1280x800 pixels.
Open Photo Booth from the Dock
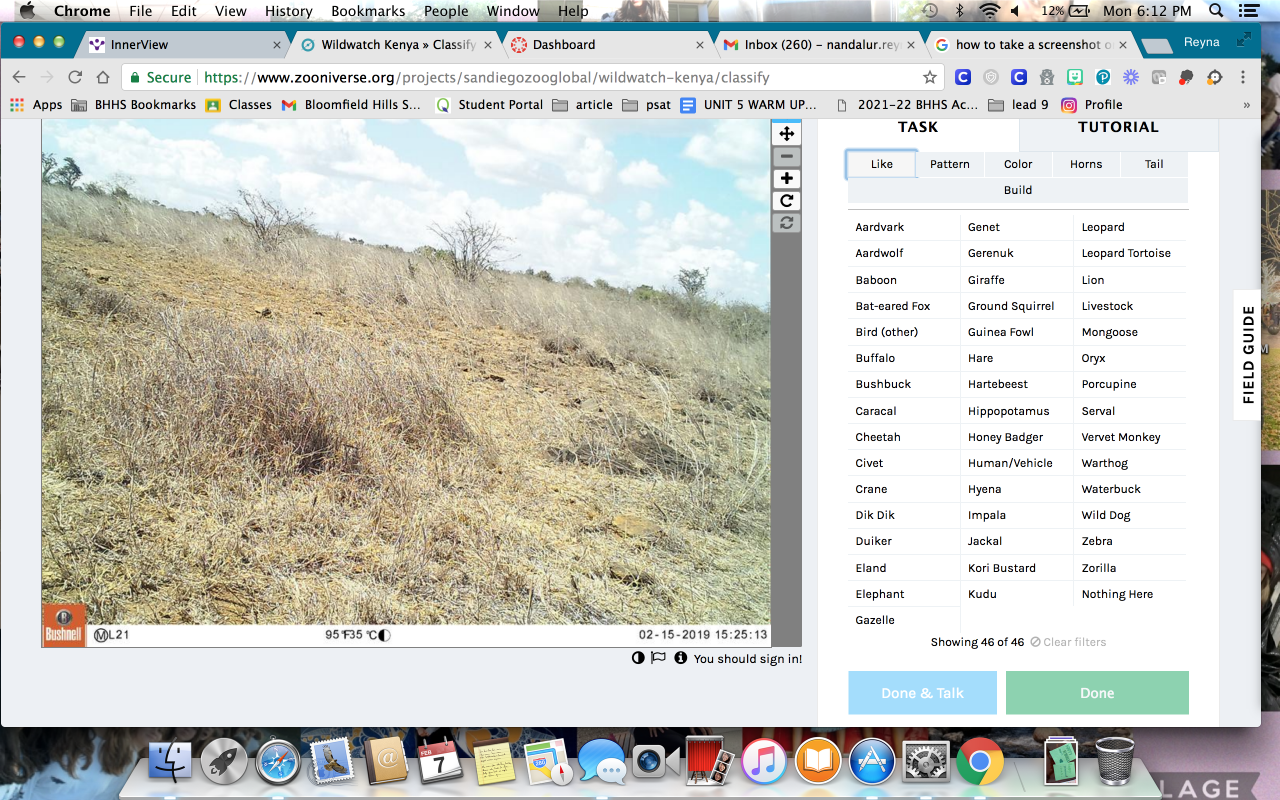click(x=710, y=763)
